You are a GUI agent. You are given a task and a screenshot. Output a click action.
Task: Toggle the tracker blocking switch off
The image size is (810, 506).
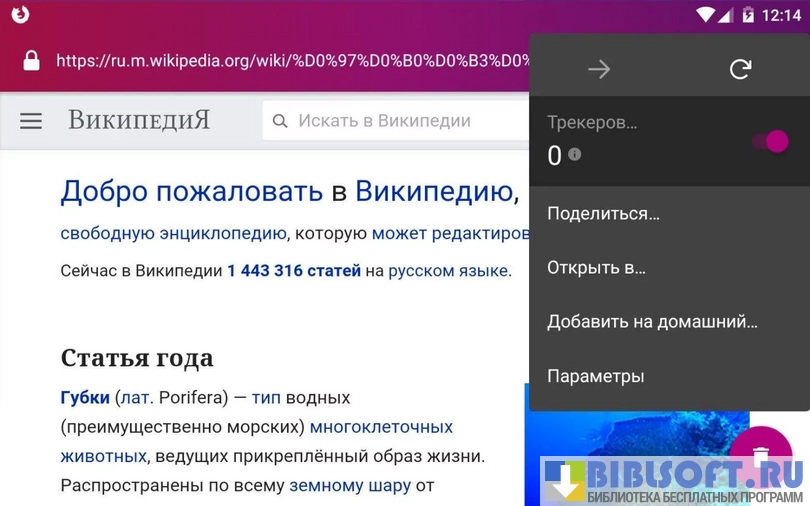click(x=770, y=142)
